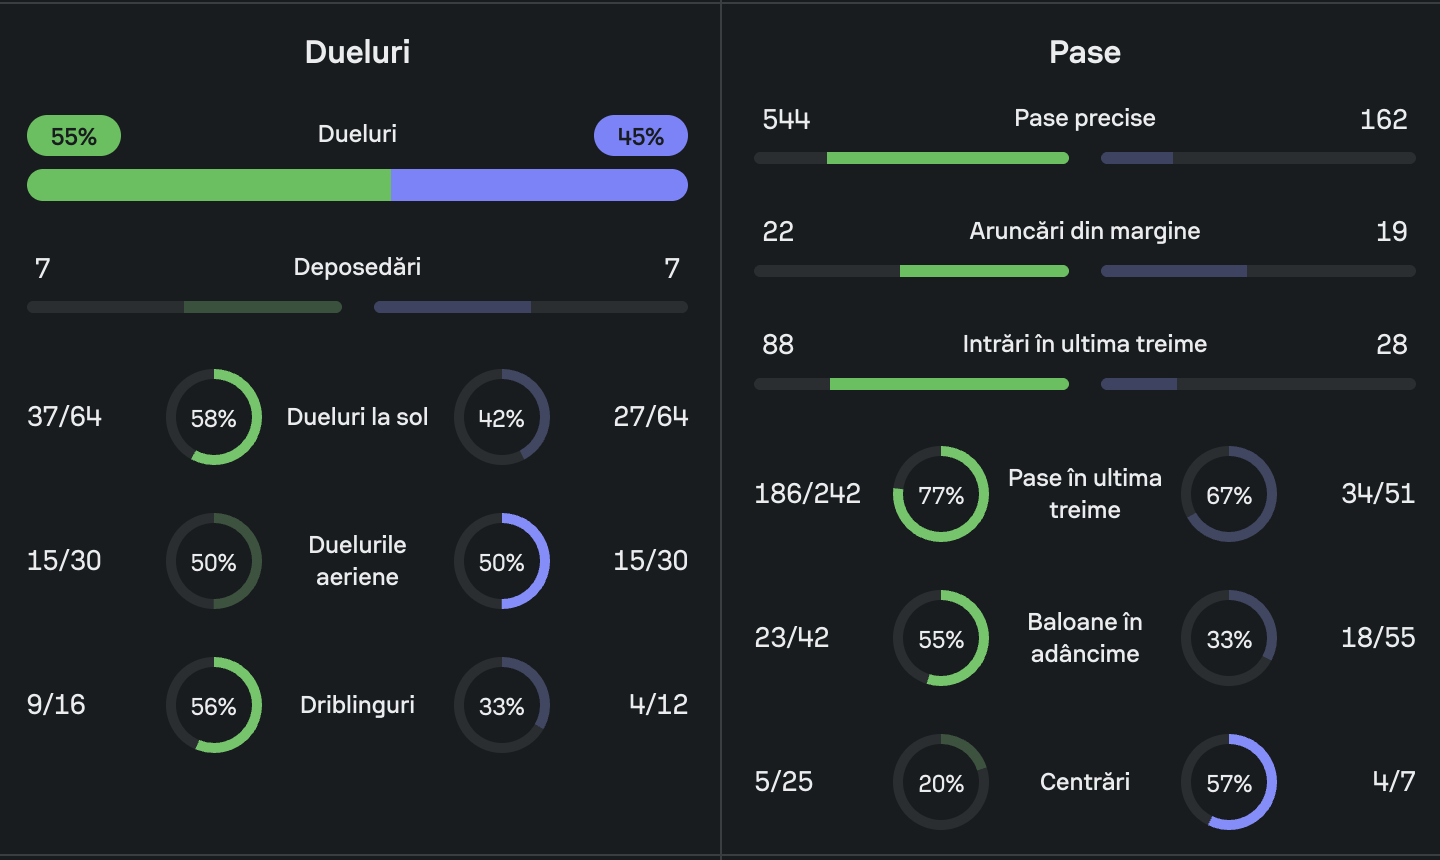Click the green Intrări în ultima treime bar
Image resolution: width=1440 pixels, height=860 pixels.
[948, 384]
